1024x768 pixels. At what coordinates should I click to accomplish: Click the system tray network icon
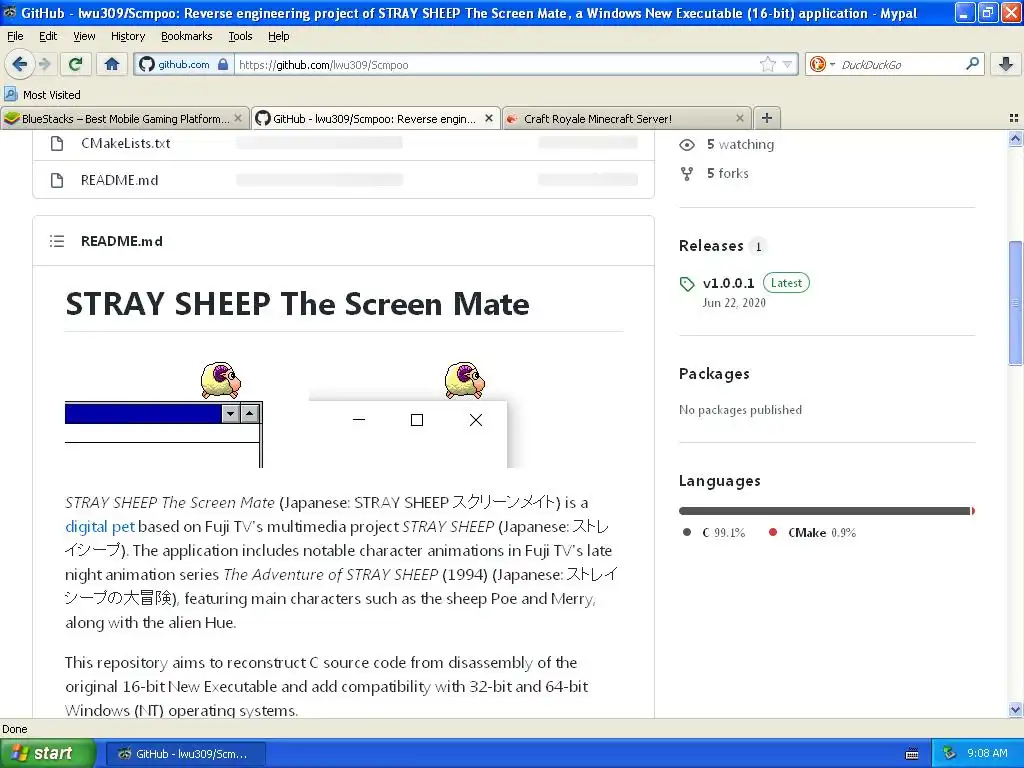[x=950, y=754]
